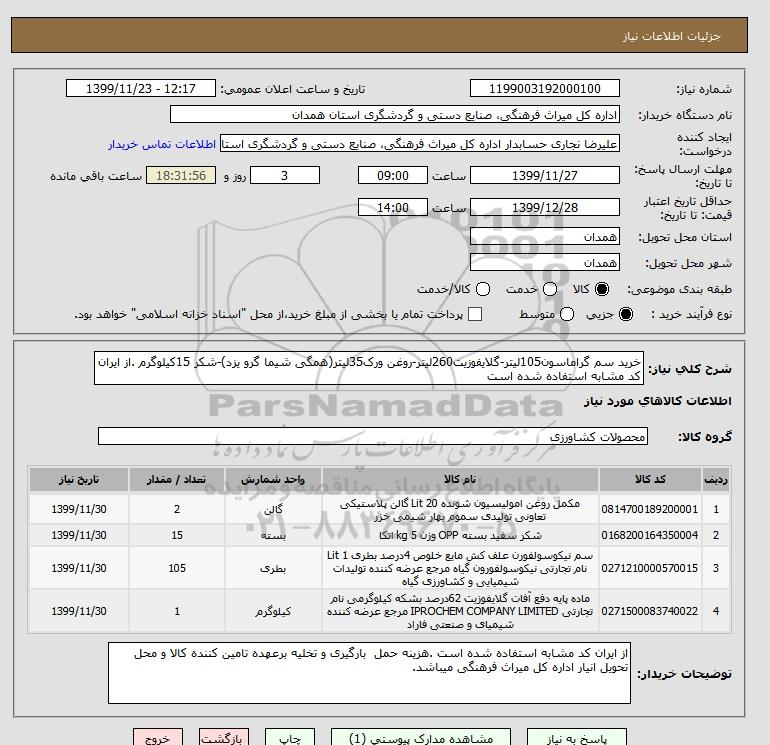Click the تاریخ نیاز column header
This screenshot has width=770, height=745.
(79, 479)
